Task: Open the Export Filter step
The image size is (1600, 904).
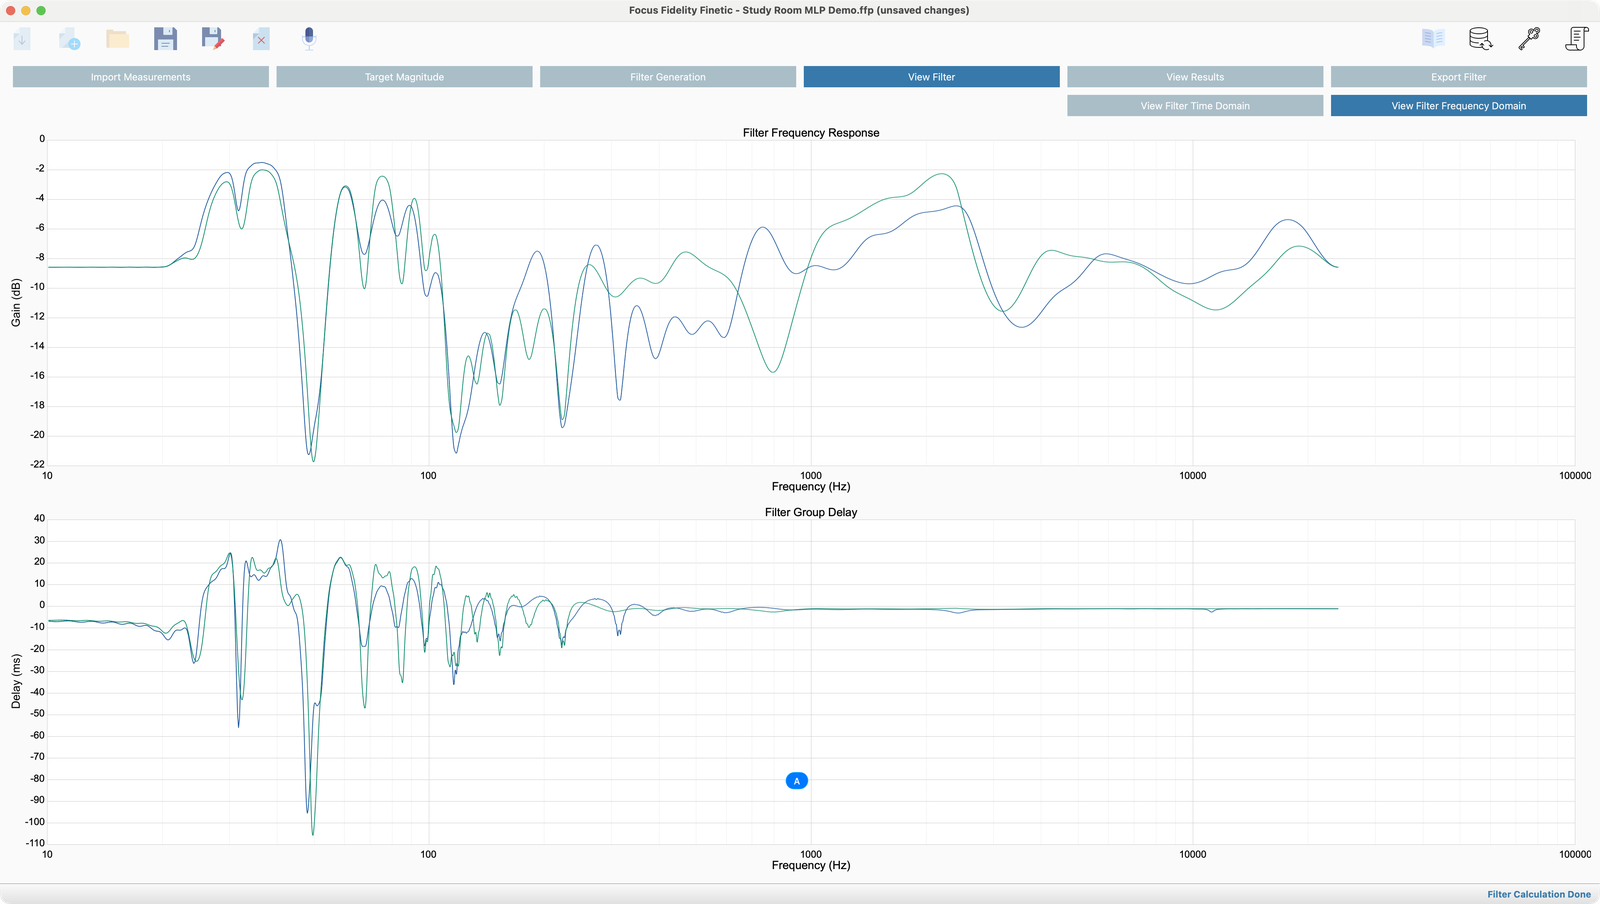Action: pyautogui.click(x=1459, y=77)
